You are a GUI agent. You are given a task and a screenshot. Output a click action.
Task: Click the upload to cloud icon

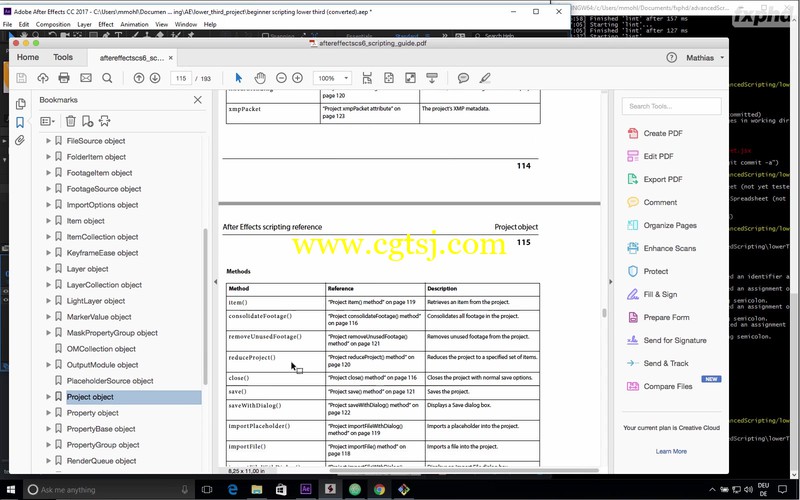(x=43, y=78)
